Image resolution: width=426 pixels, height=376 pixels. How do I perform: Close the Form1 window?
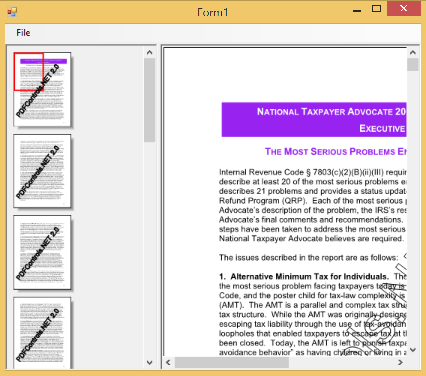[x=404, y=8]
